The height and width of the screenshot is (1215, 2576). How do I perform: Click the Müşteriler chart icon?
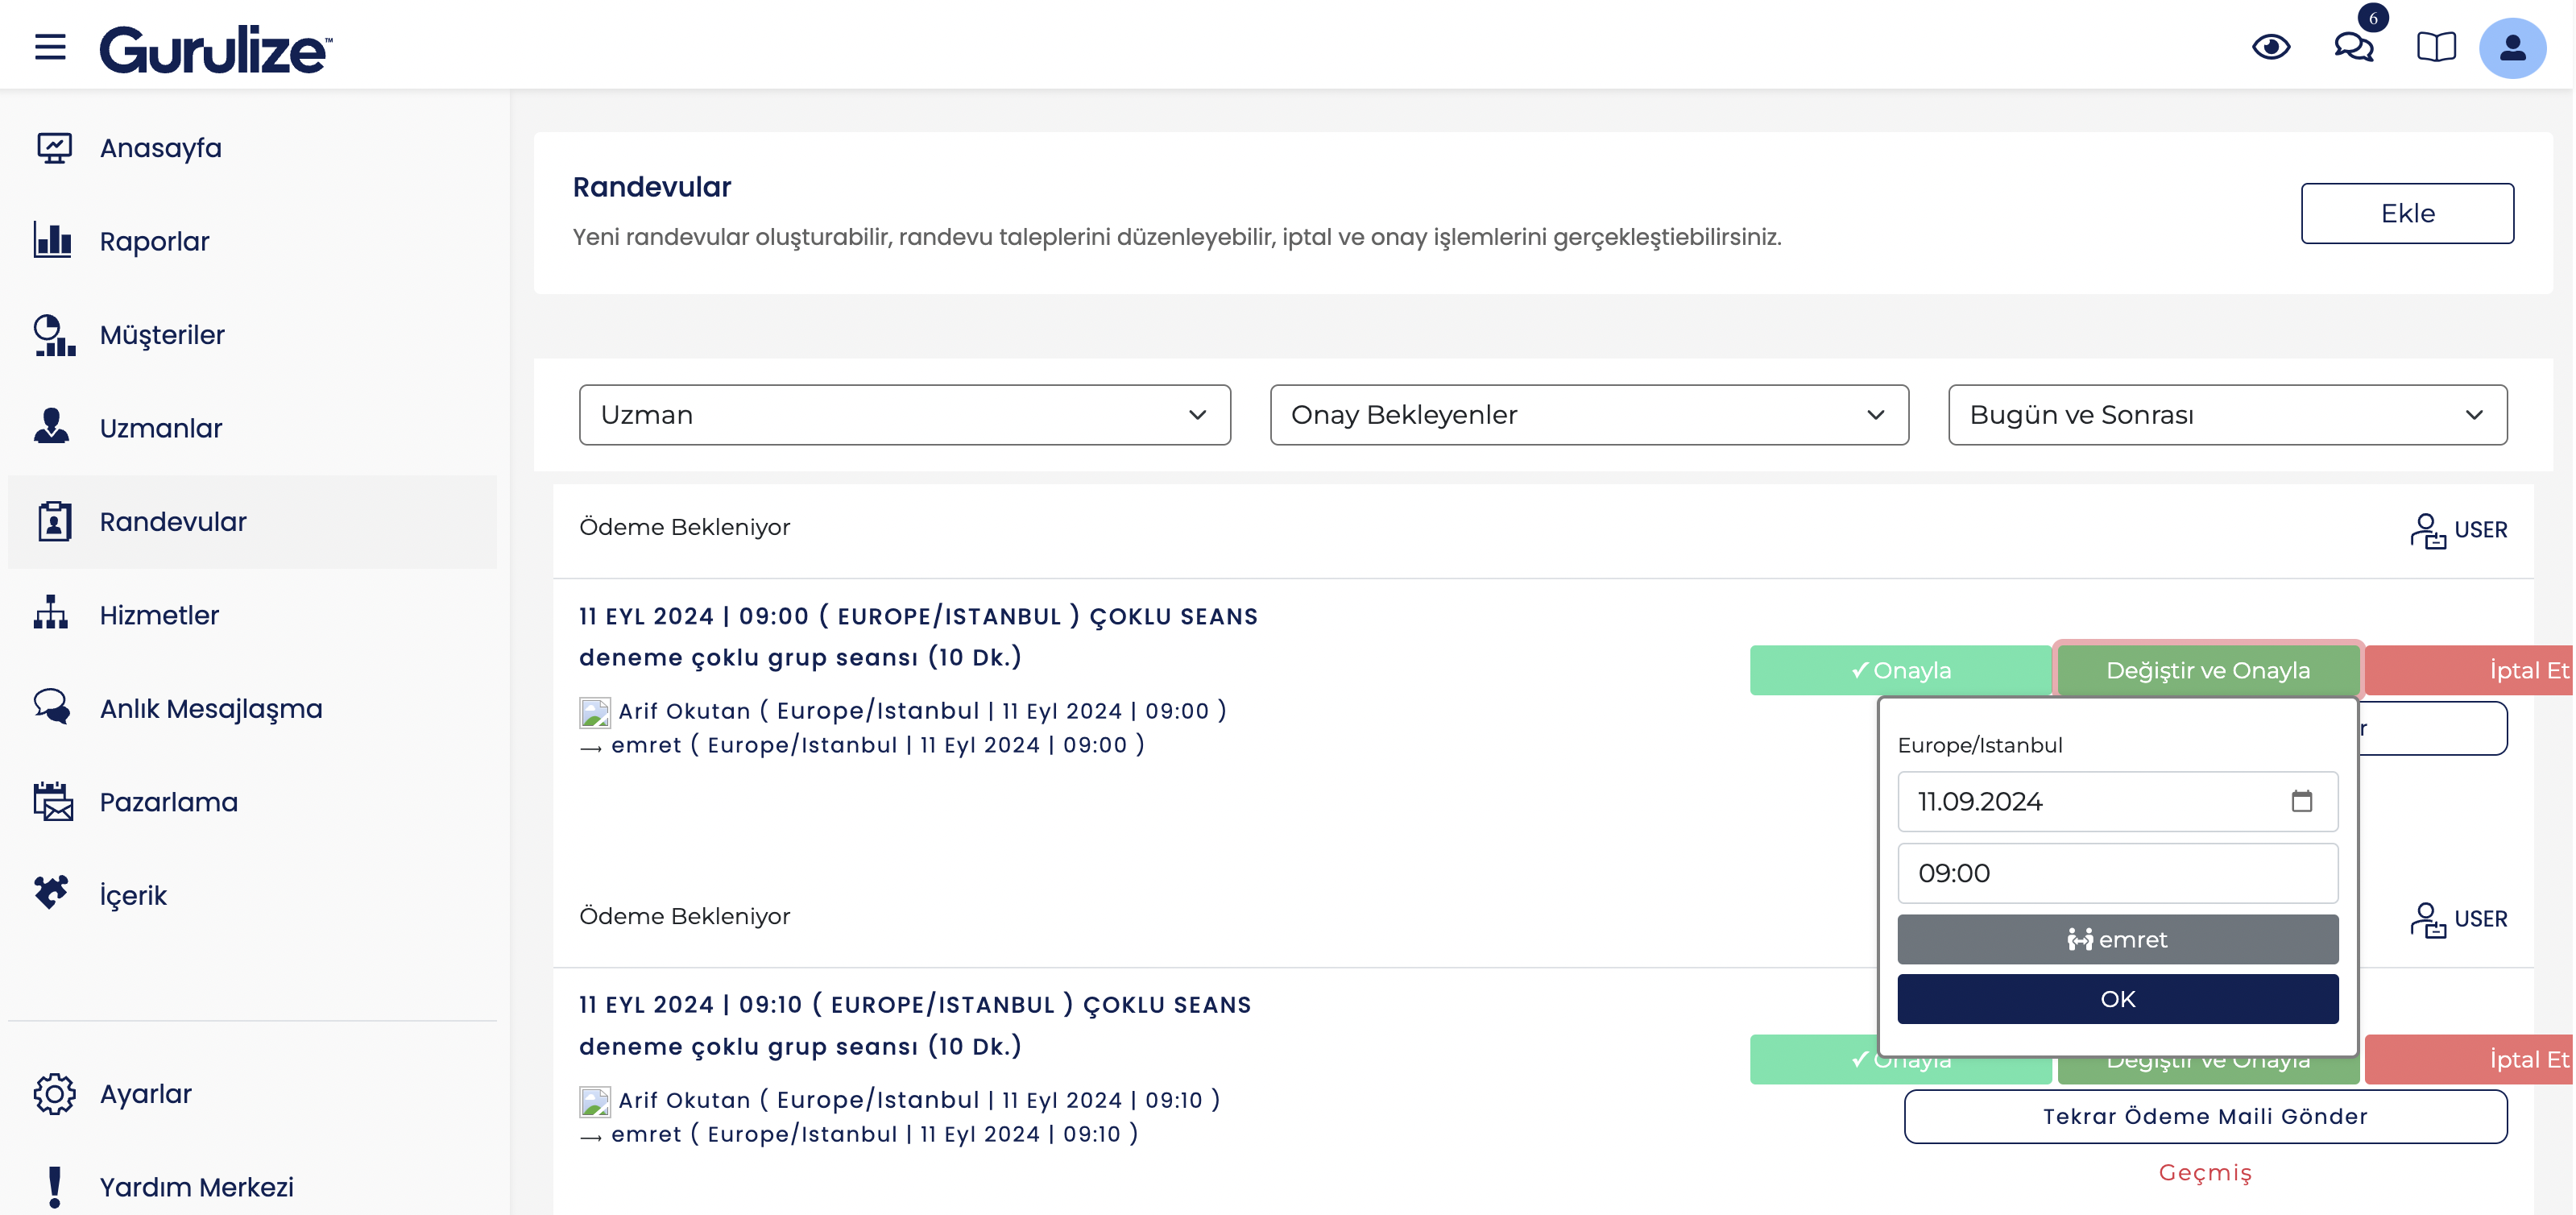54,335
